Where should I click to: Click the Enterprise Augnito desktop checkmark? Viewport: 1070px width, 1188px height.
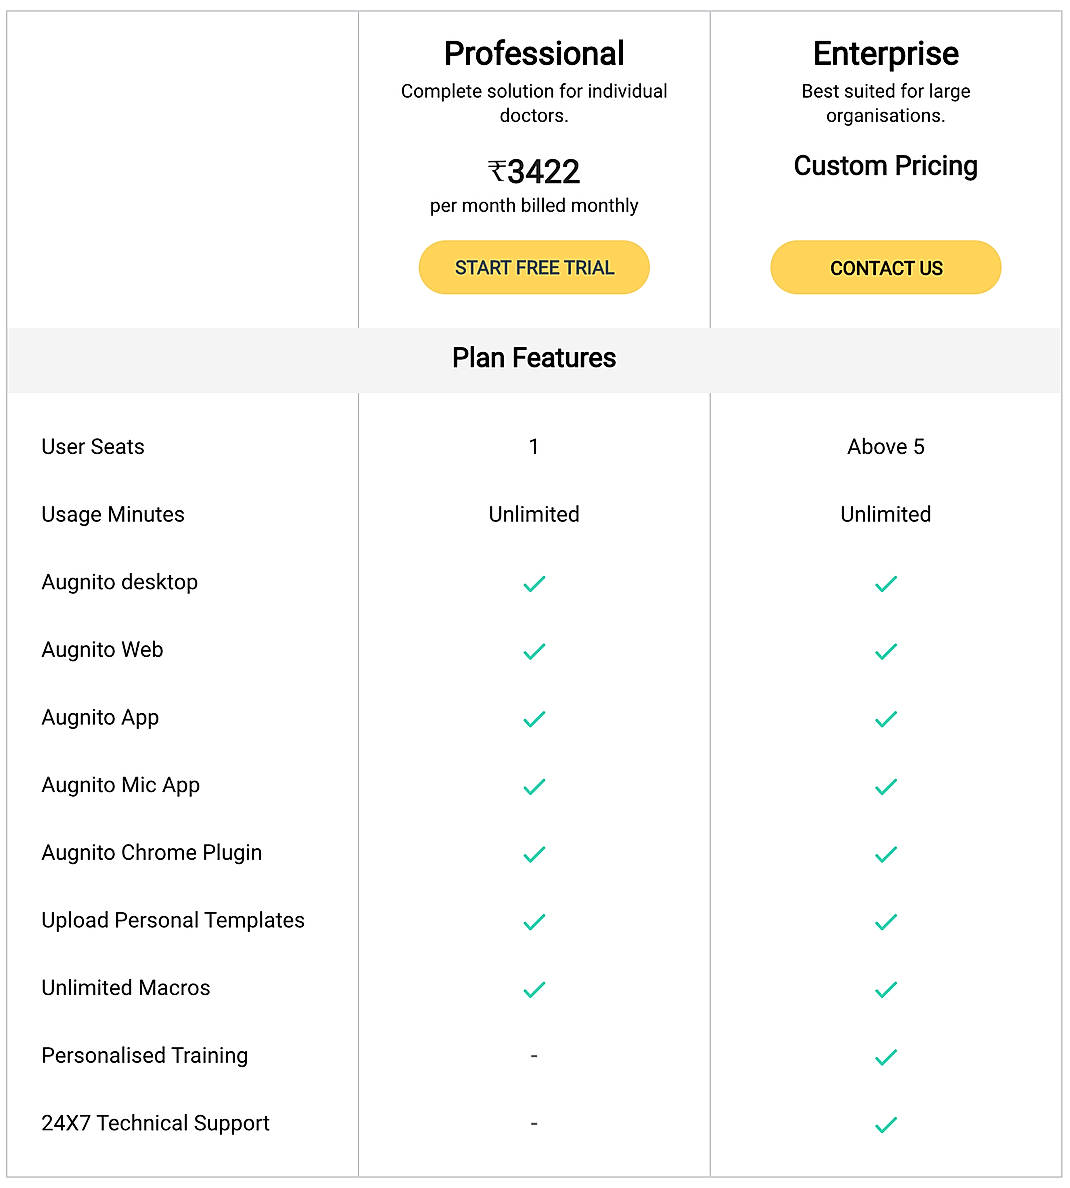[x=885, y=584]
